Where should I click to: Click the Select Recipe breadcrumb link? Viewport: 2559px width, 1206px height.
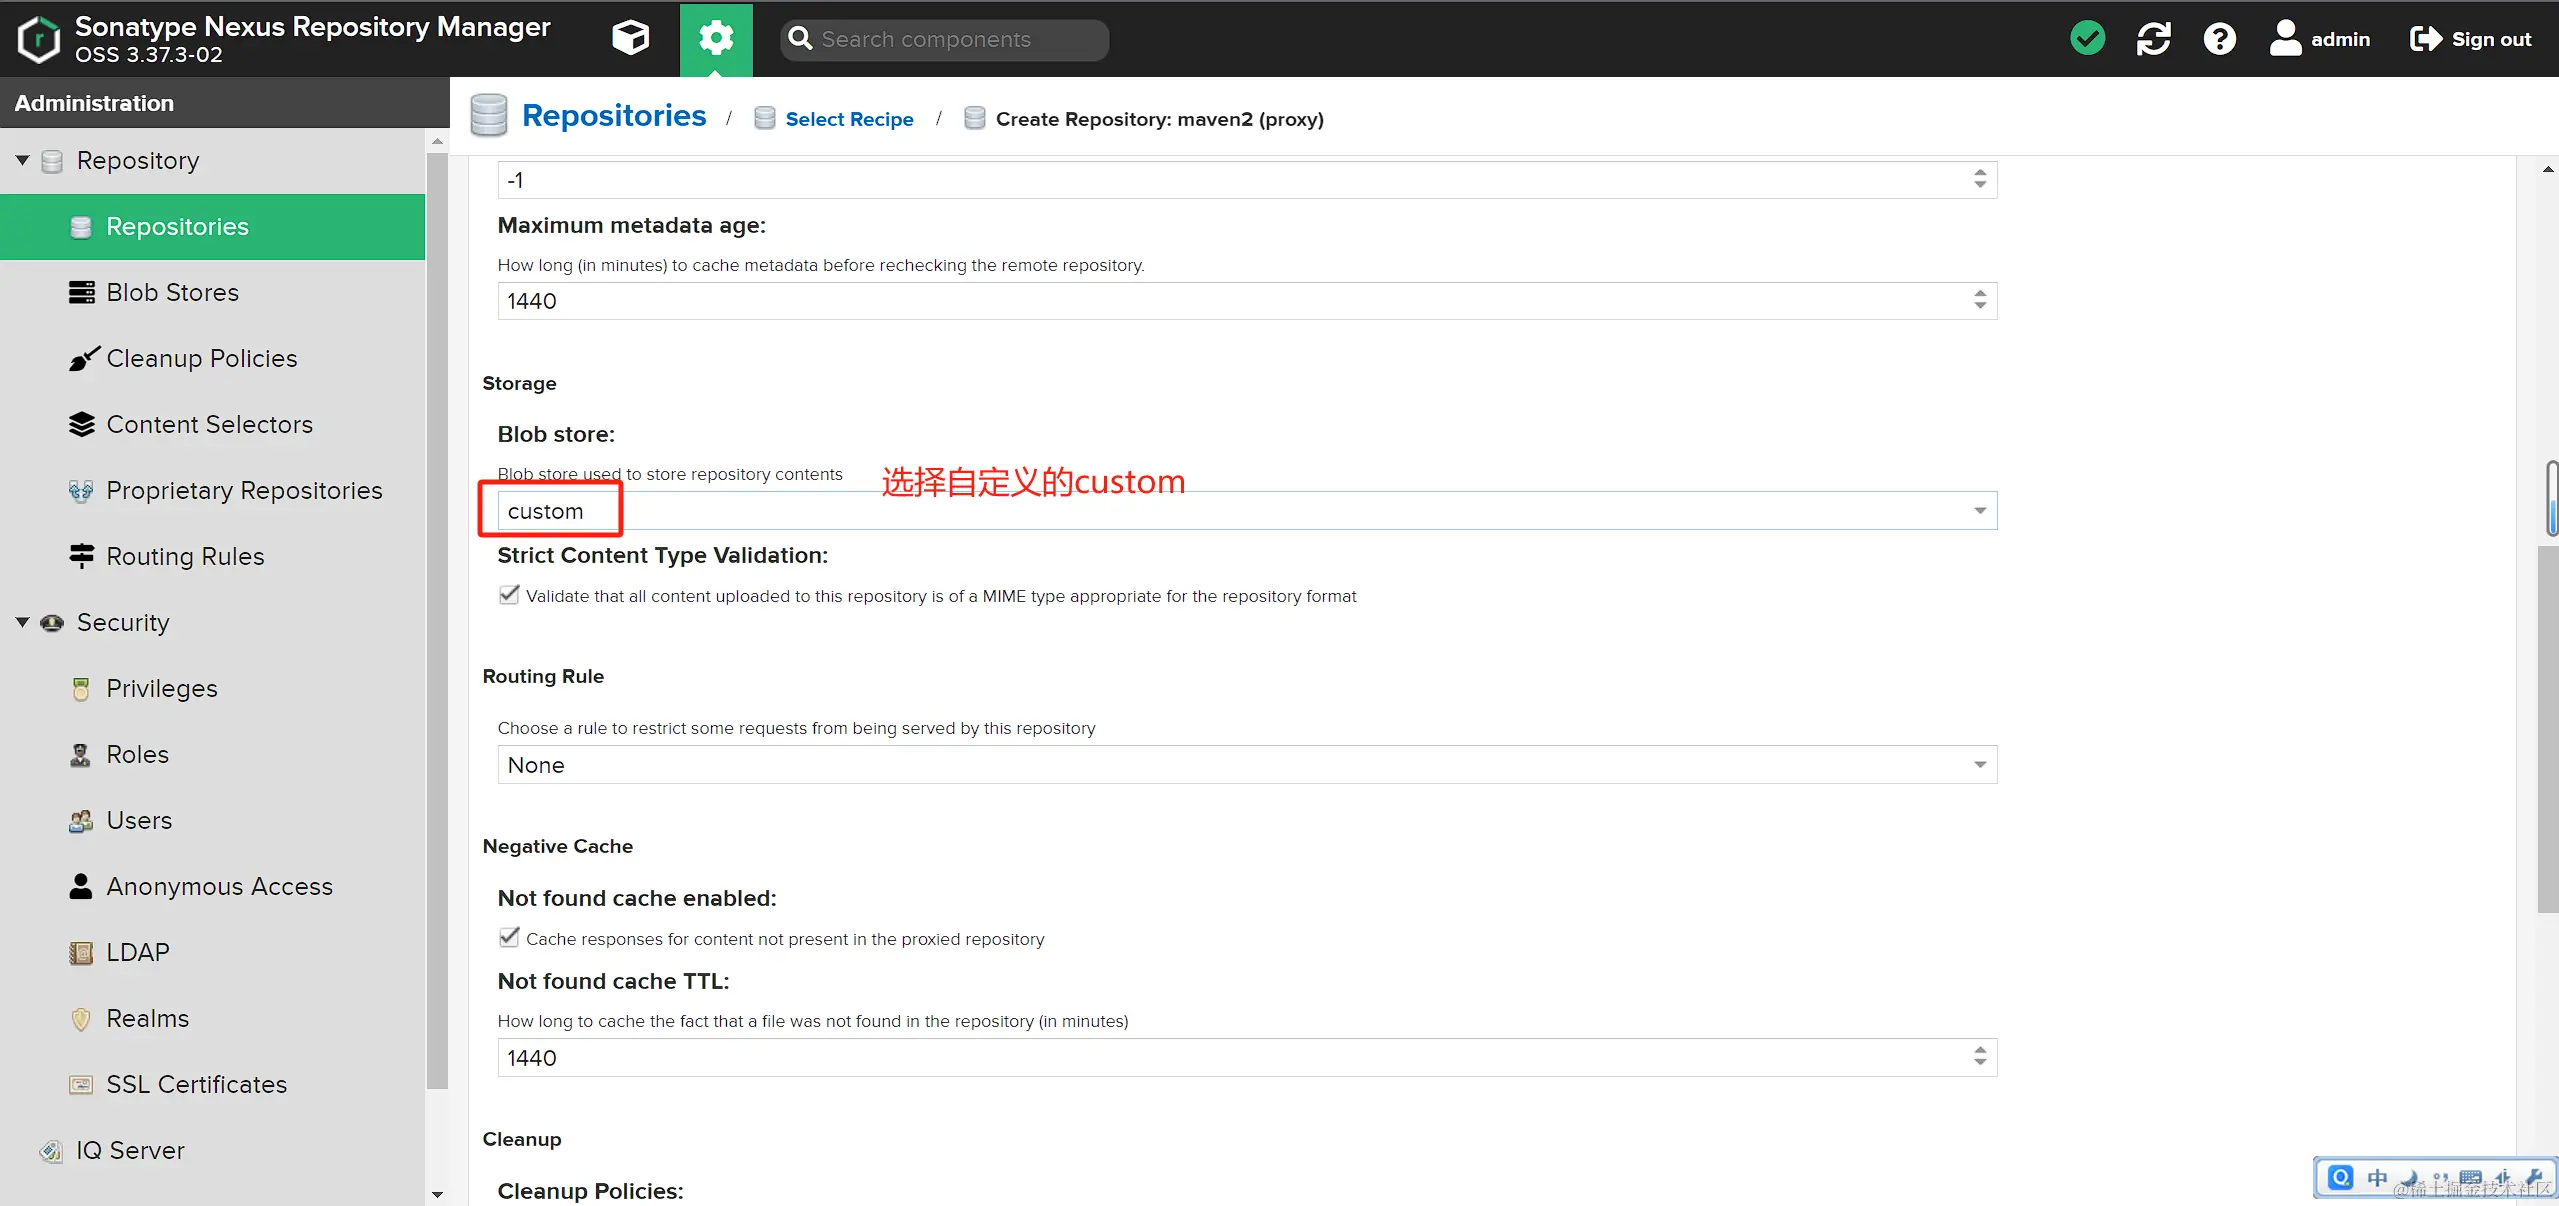tap(849, 119)
